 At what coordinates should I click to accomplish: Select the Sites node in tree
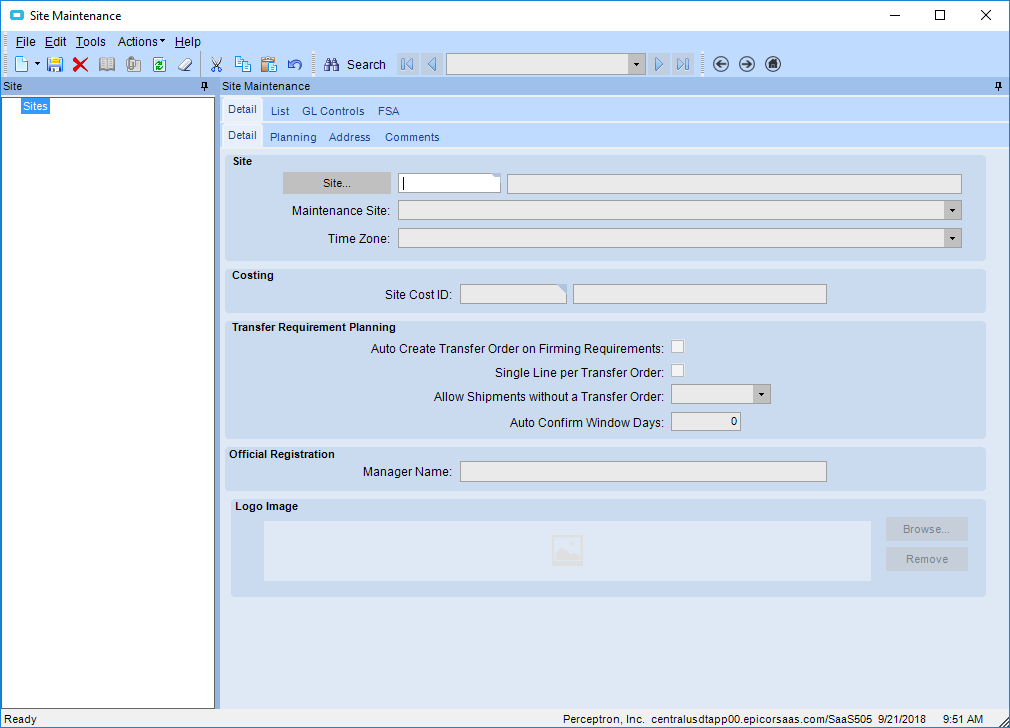coord(35,106)
